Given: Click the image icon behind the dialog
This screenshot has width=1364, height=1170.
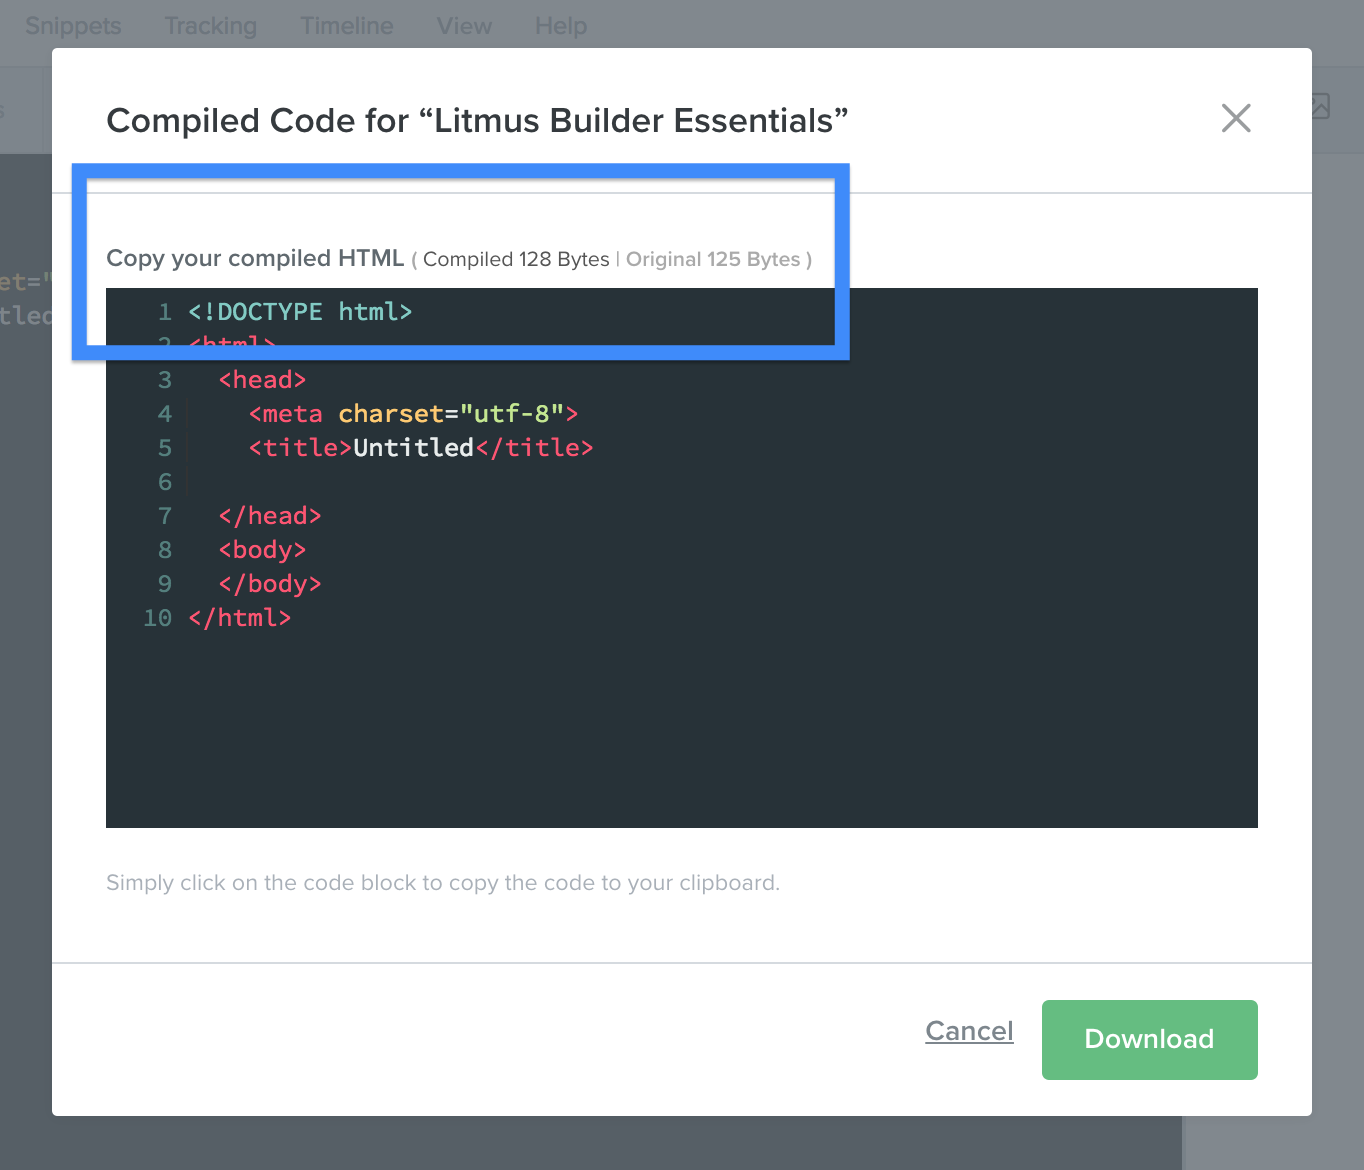Looking at the screenshot, I should click(1321, 106).
